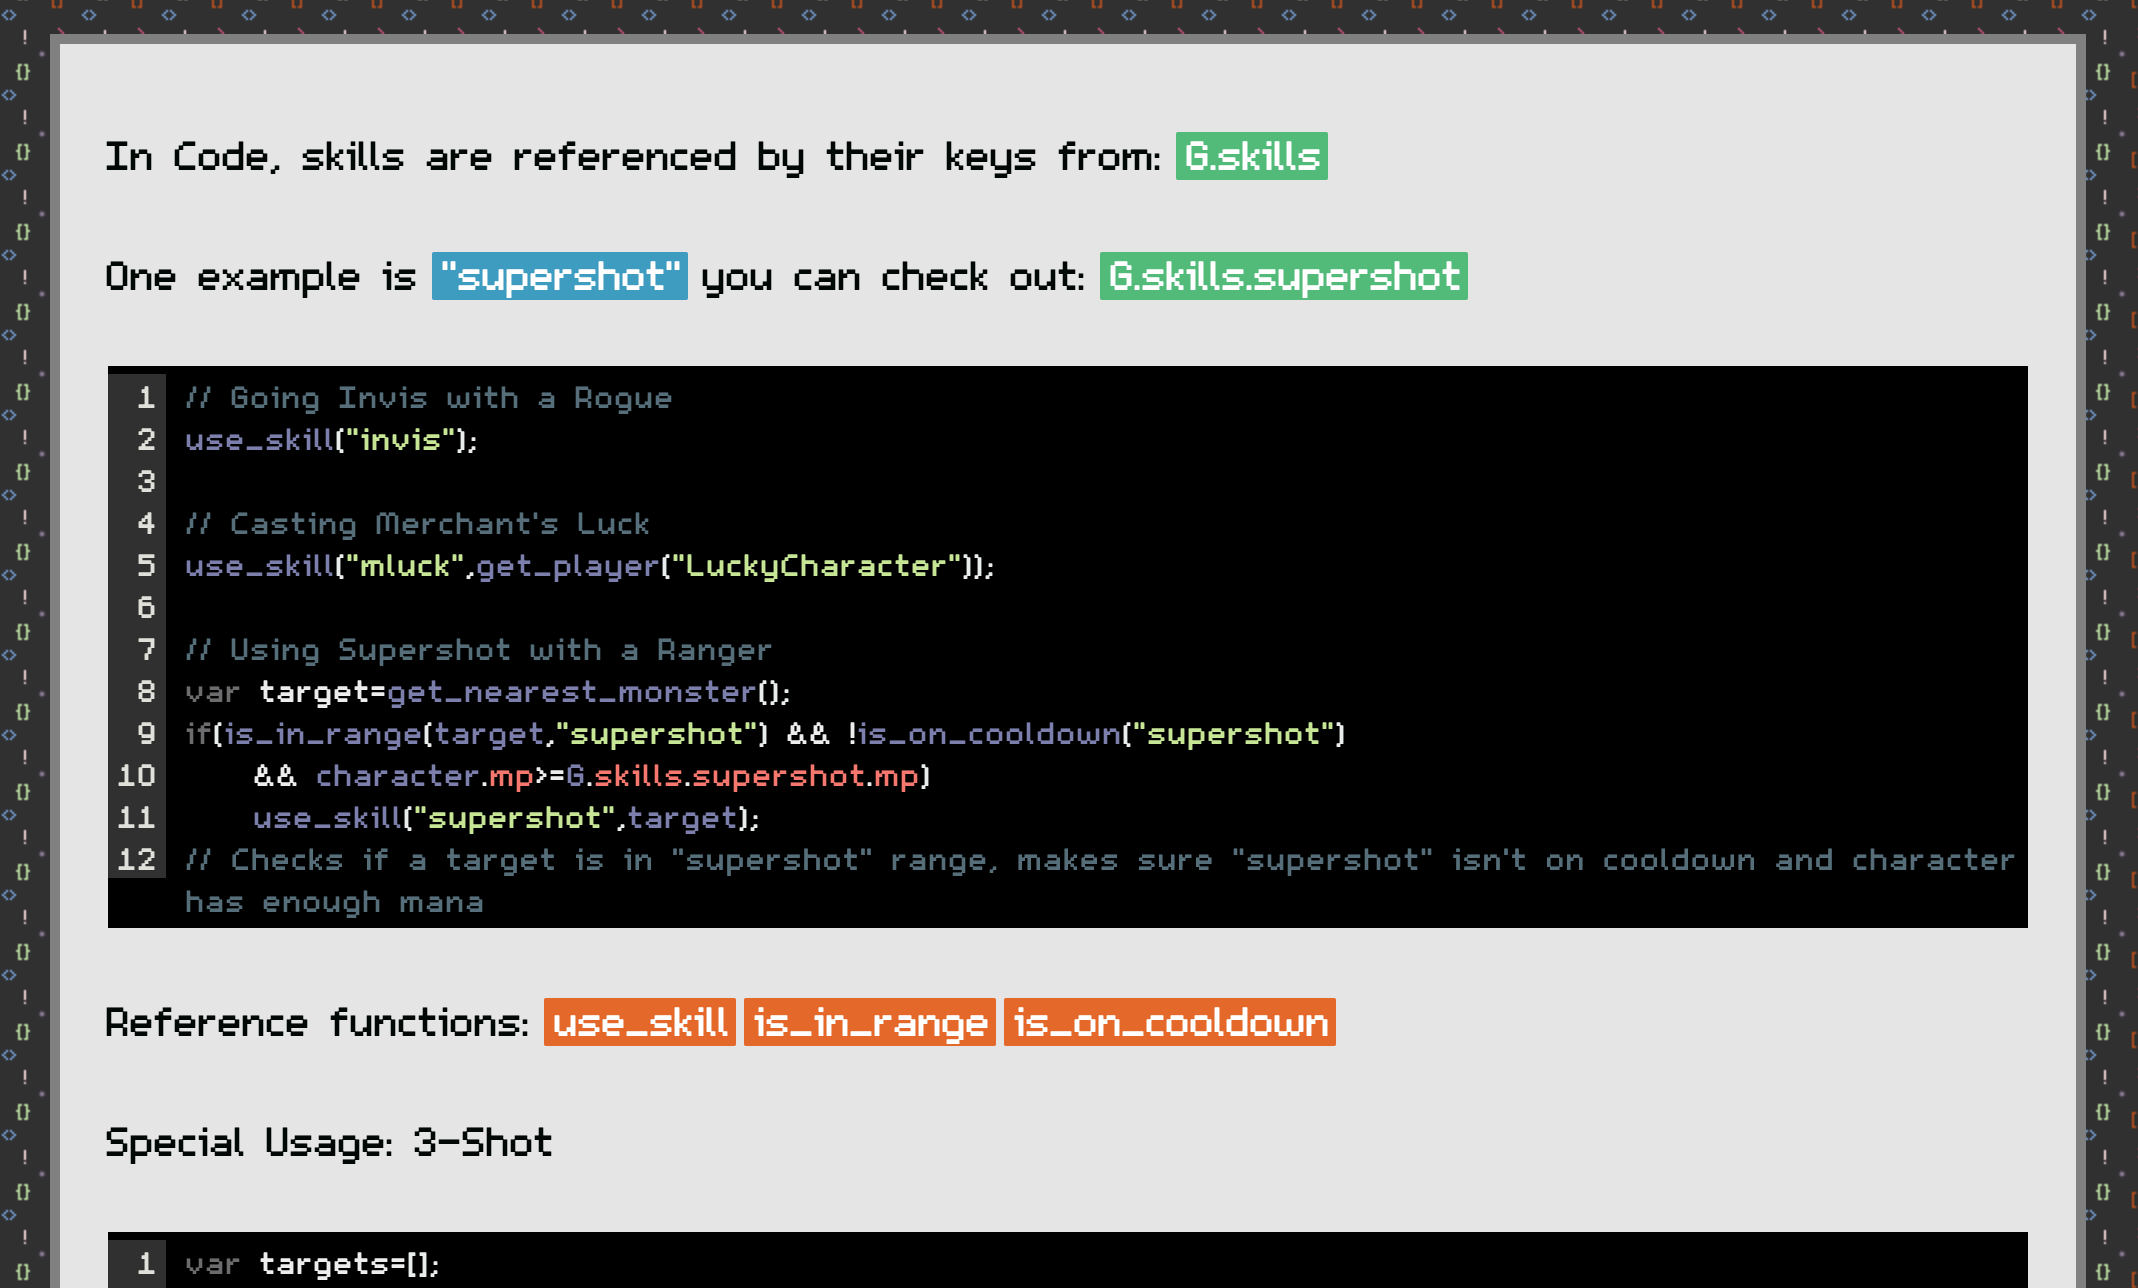Click the if(is_in_range(target,"supershot") line
The height and width of the screenshot is (1288, 2138).
pos(765,734)
